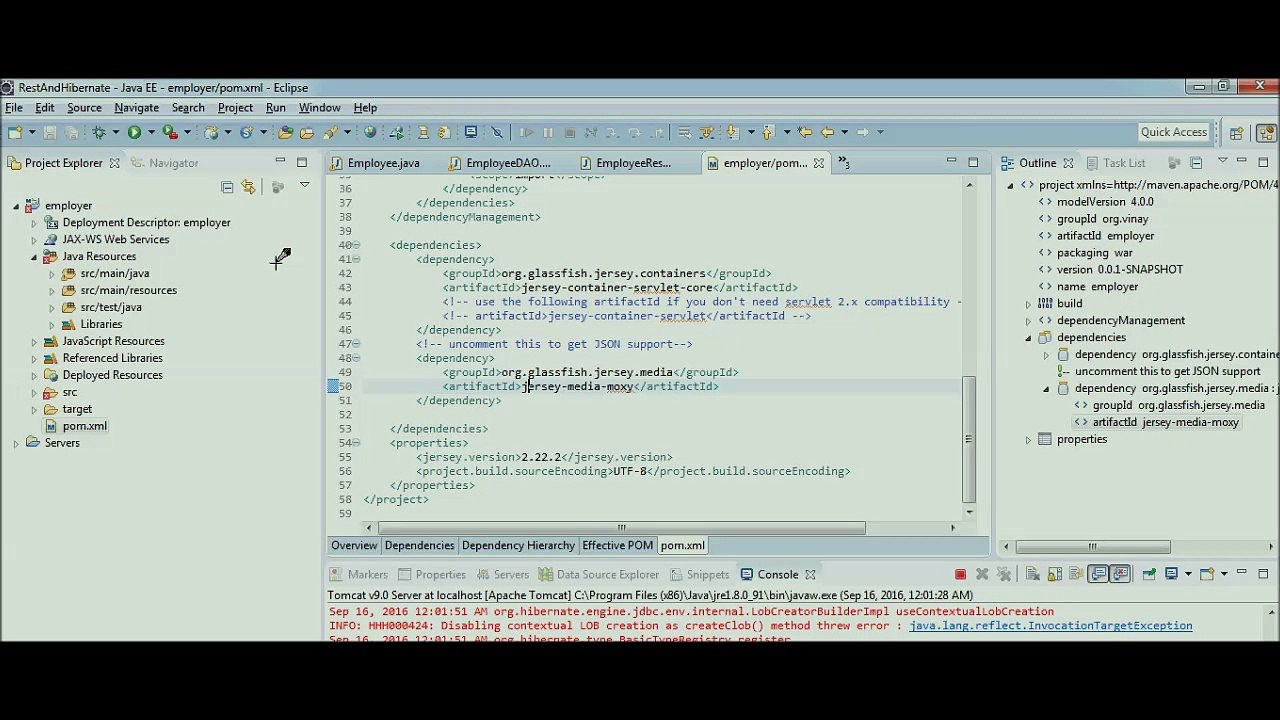Toggle Show Console on standard out
The height and width of the screenshot is (720, 1280).
tap(1098, 574)
